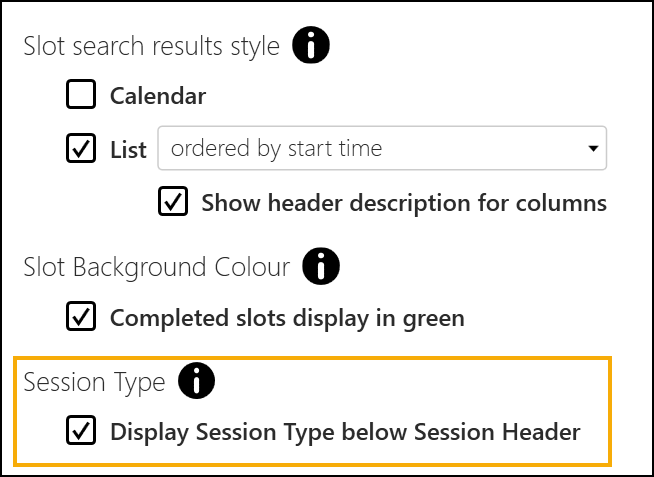Show info tooltip icon for Session Type

coord(197,381)
